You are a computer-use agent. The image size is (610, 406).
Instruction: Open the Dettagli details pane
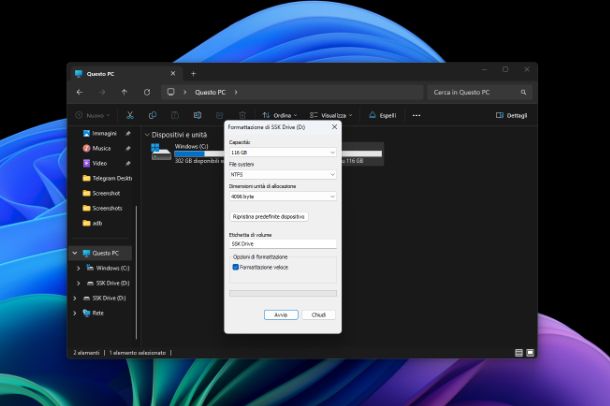512,115
